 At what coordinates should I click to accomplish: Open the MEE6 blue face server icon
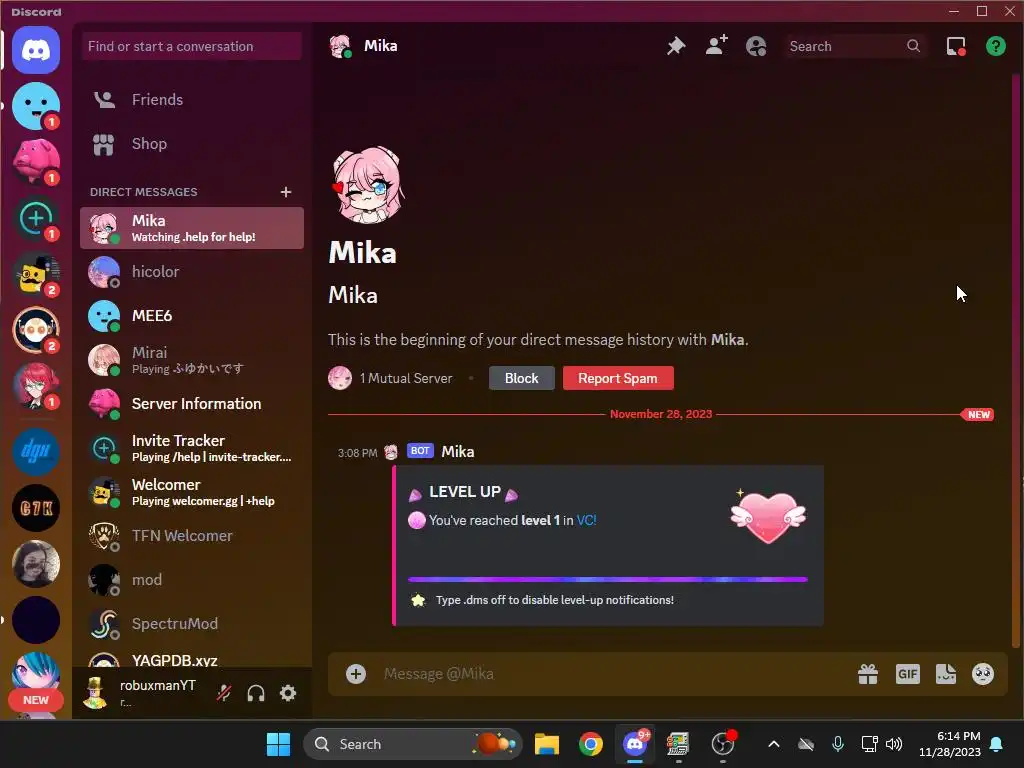[x=36, y=106]
